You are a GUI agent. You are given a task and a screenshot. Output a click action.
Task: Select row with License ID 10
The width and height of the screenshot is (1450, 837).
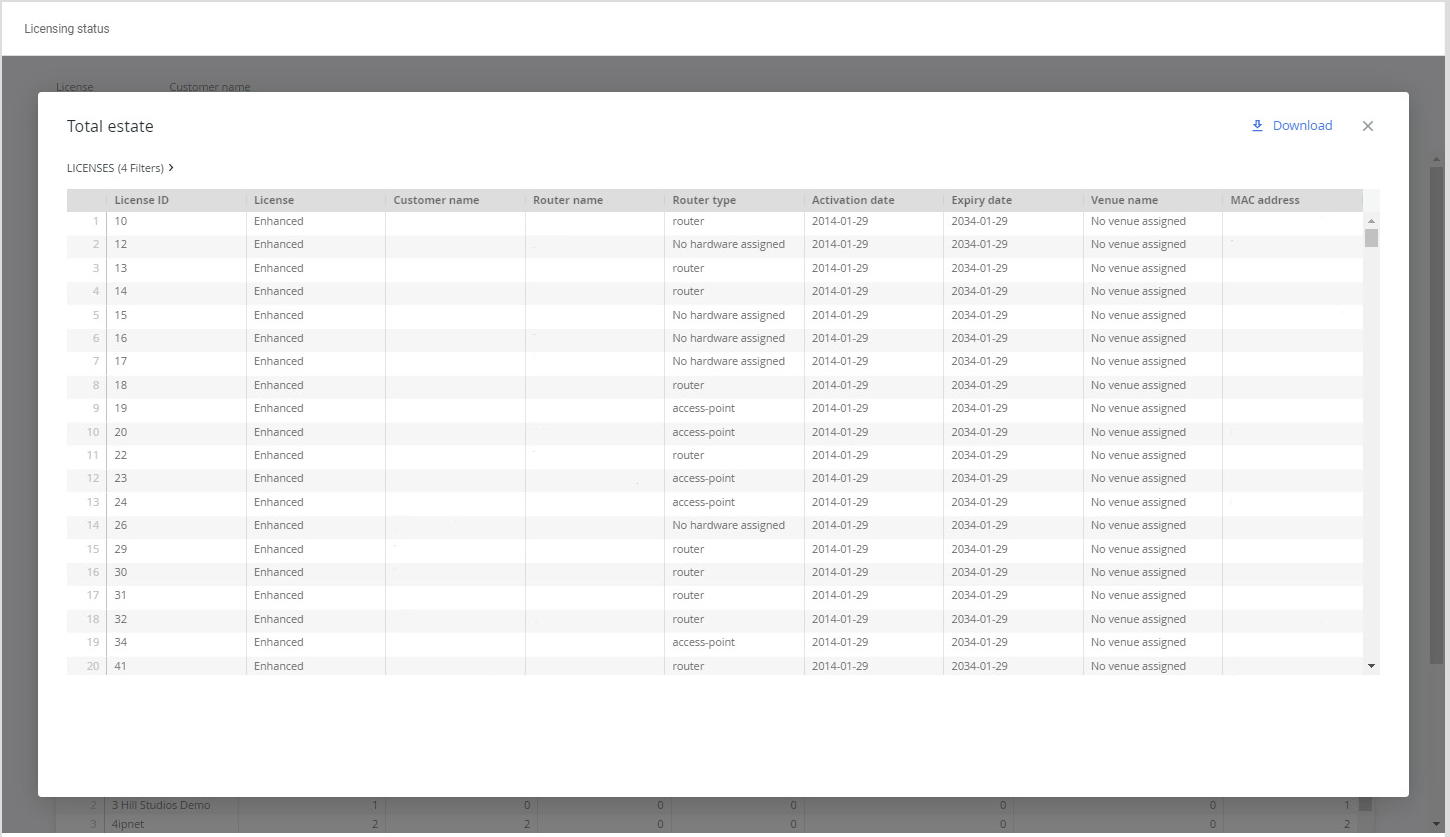coord(121,221)
